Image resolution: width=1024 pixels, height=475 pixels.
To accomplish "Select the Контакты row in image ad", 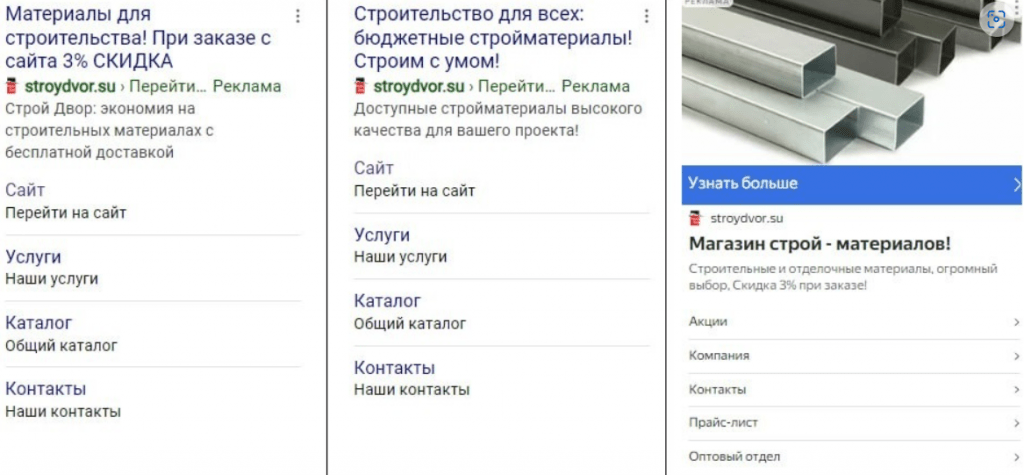I will coord(855,390).
